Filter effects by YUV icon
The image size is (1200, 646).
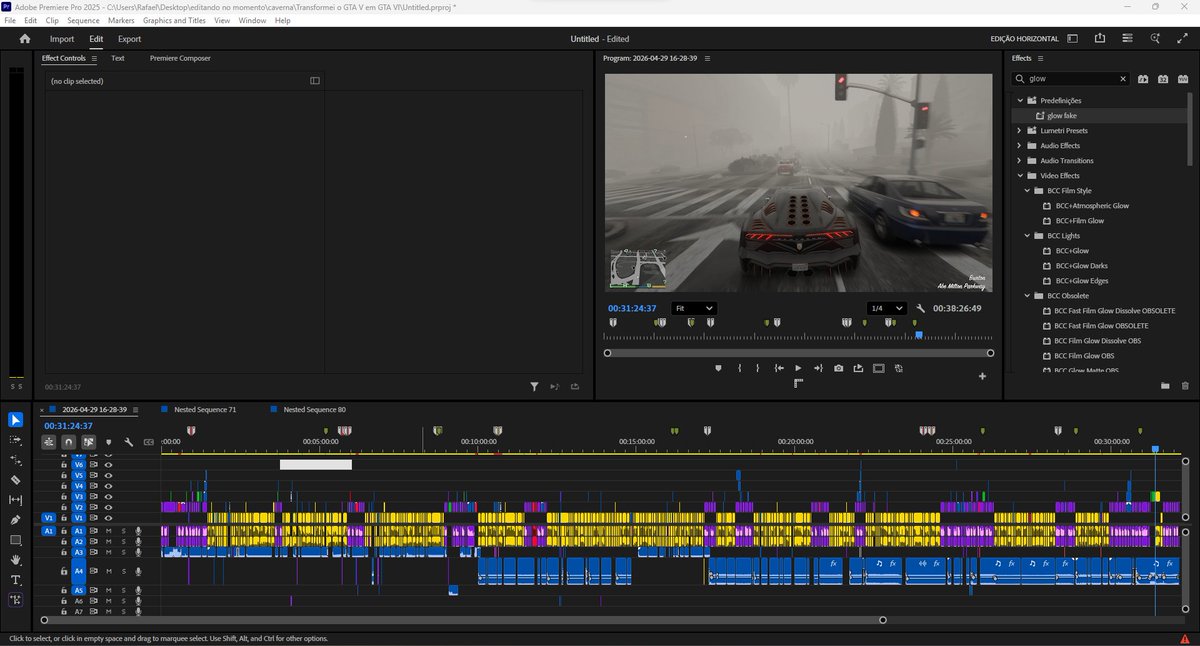pos(1183,78)
